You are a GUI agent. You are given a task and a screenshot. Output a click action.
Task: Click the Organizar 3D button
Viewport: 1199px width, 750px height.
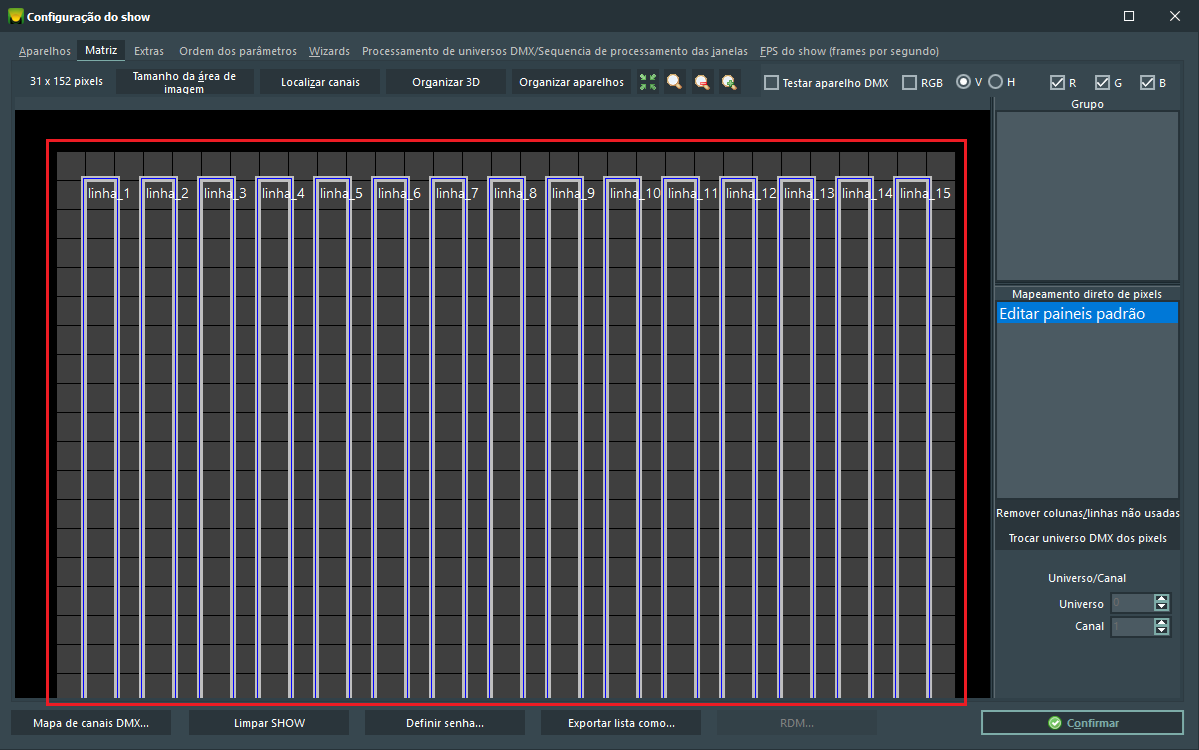pyautogui.click(x=446, y=82)
